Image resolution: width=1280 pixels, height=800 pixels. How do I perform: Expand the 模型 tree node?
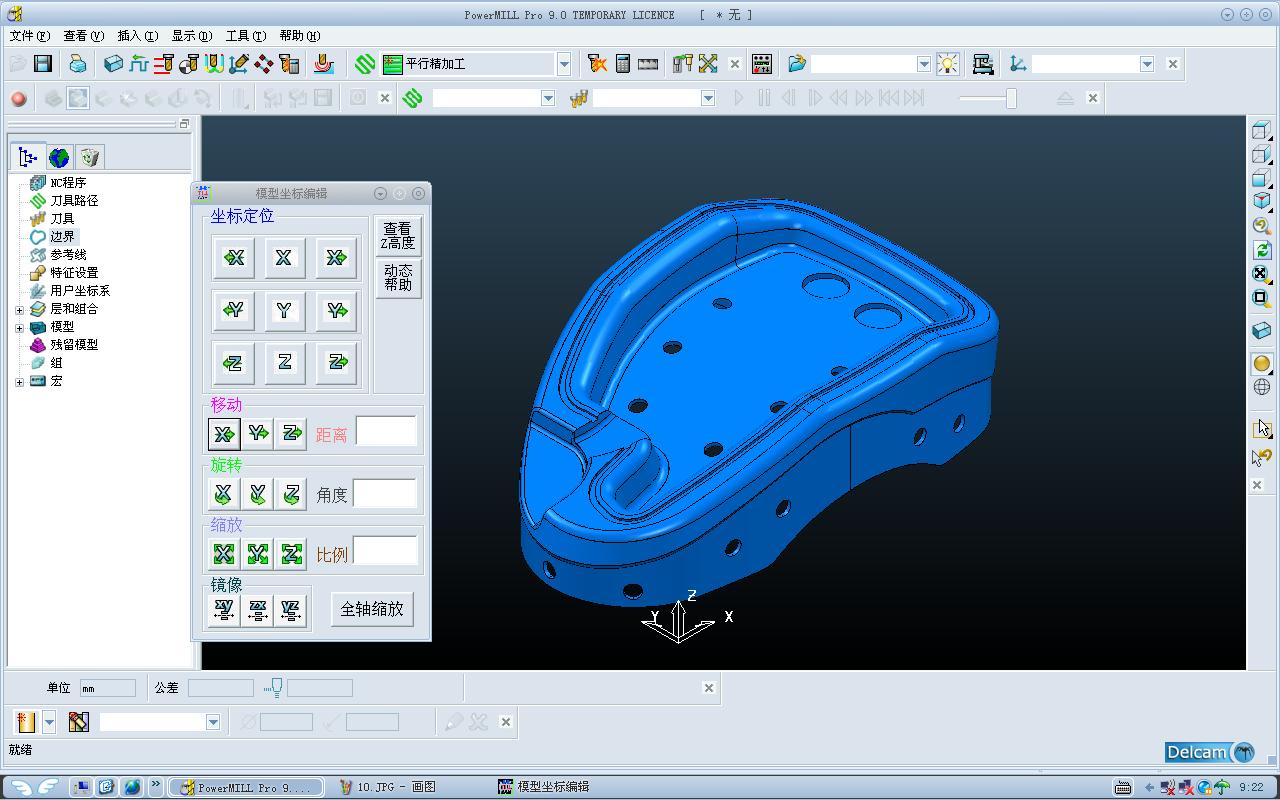click(x=19, y=327)
